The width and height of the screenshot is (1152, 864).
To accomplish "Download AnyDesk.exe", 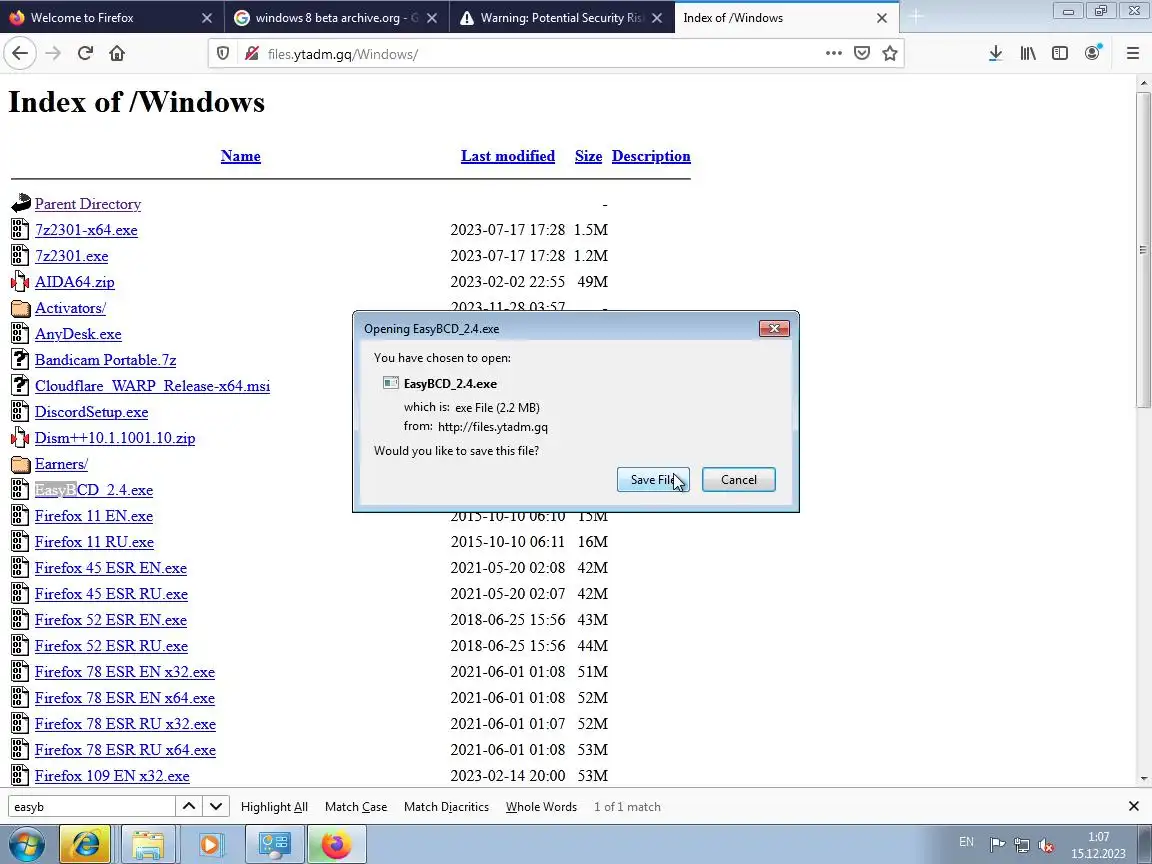I will pos(78,334).
